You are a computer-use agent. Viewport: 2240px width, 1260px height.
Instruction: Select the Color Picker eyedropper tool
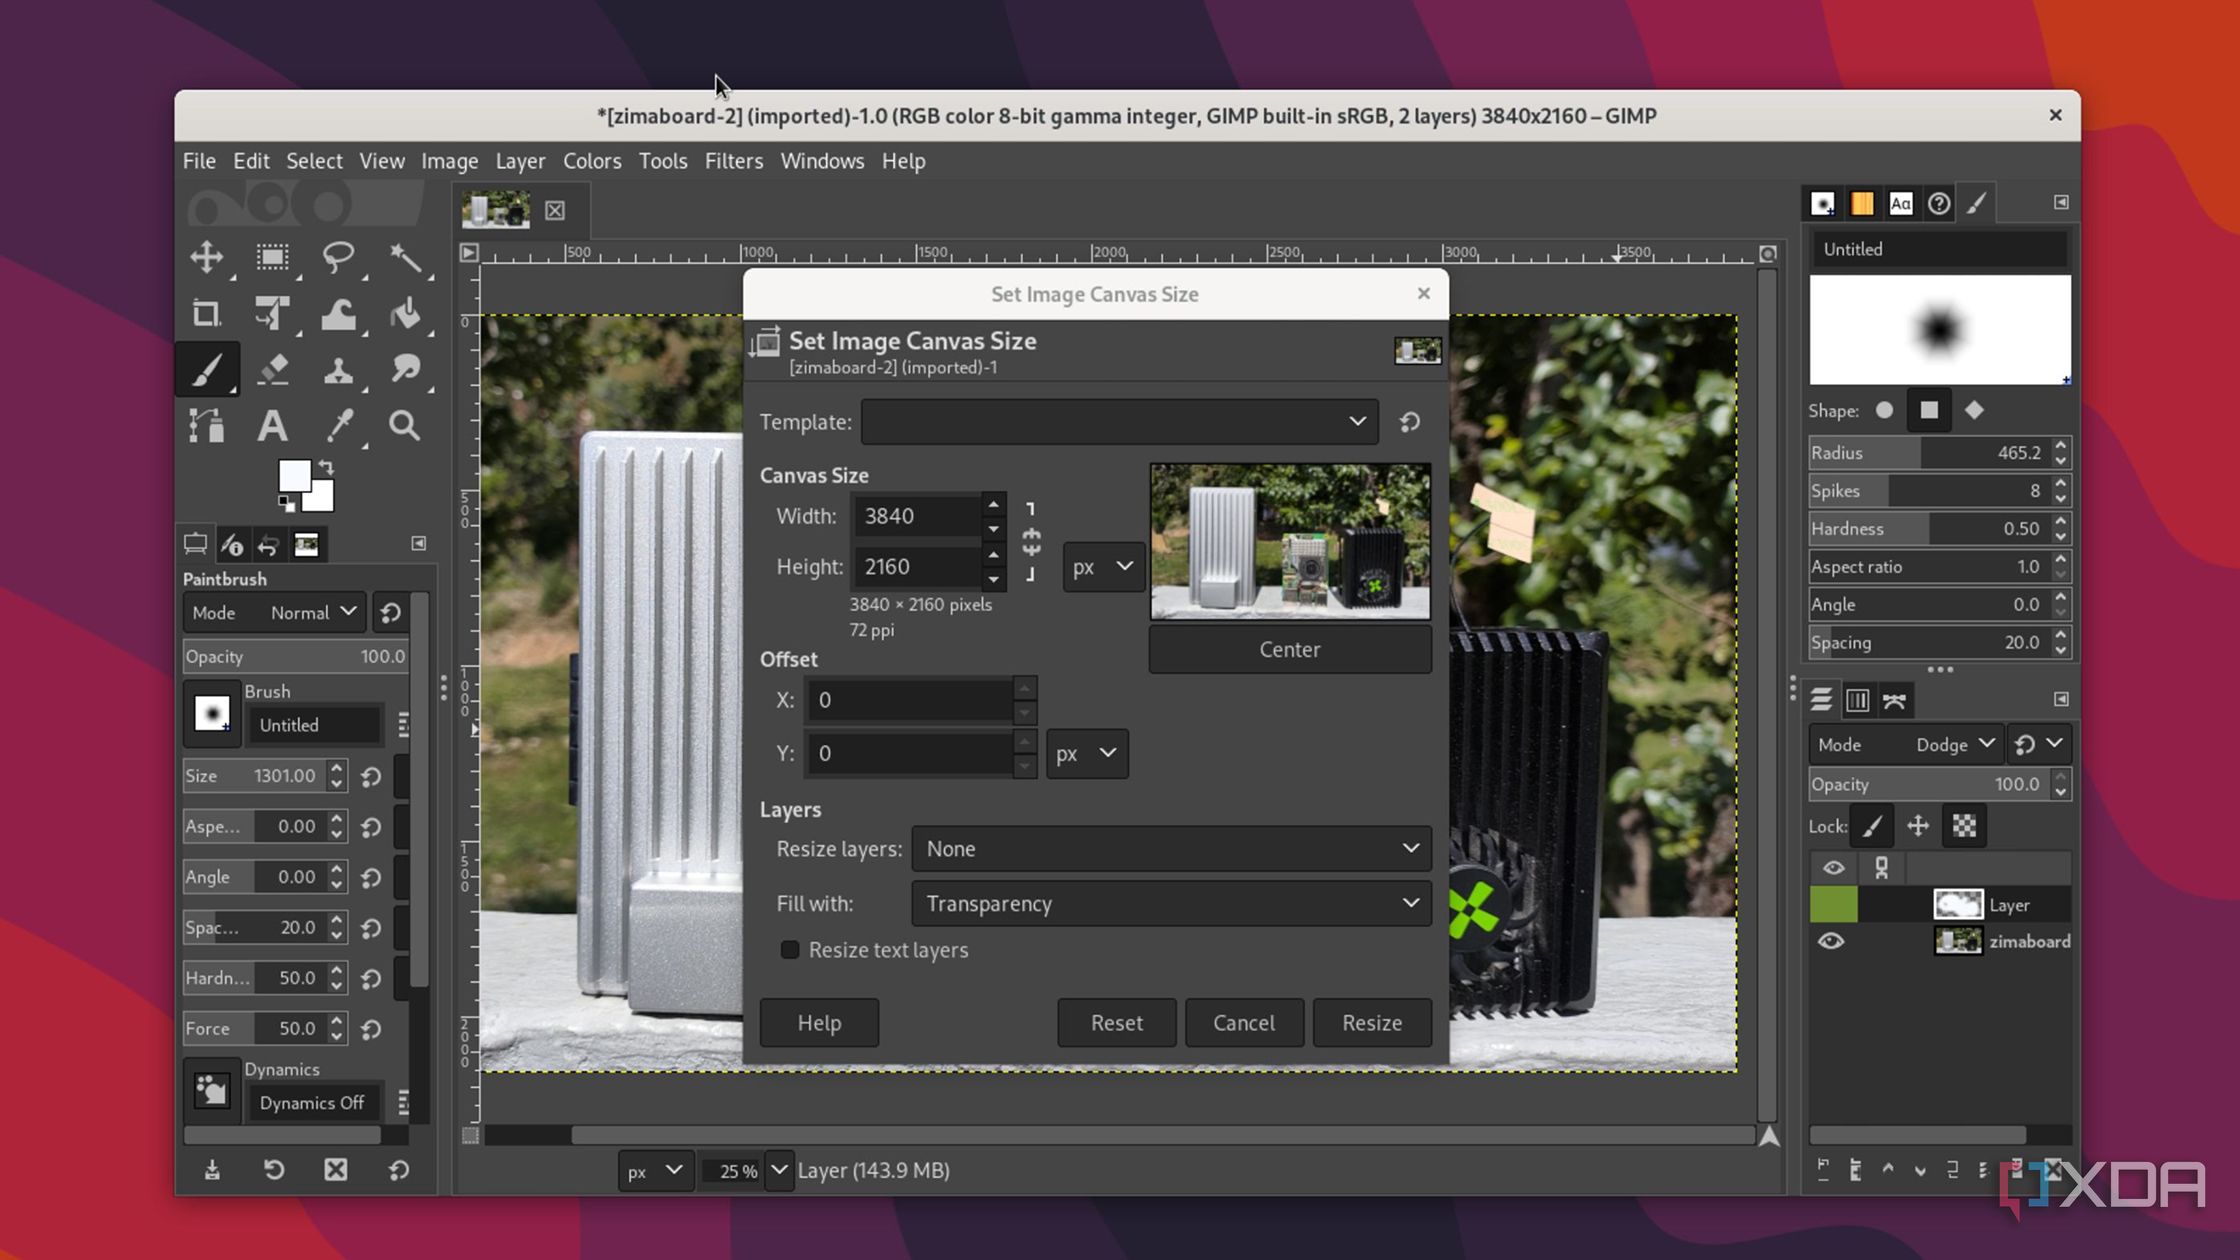pos(338,426)
